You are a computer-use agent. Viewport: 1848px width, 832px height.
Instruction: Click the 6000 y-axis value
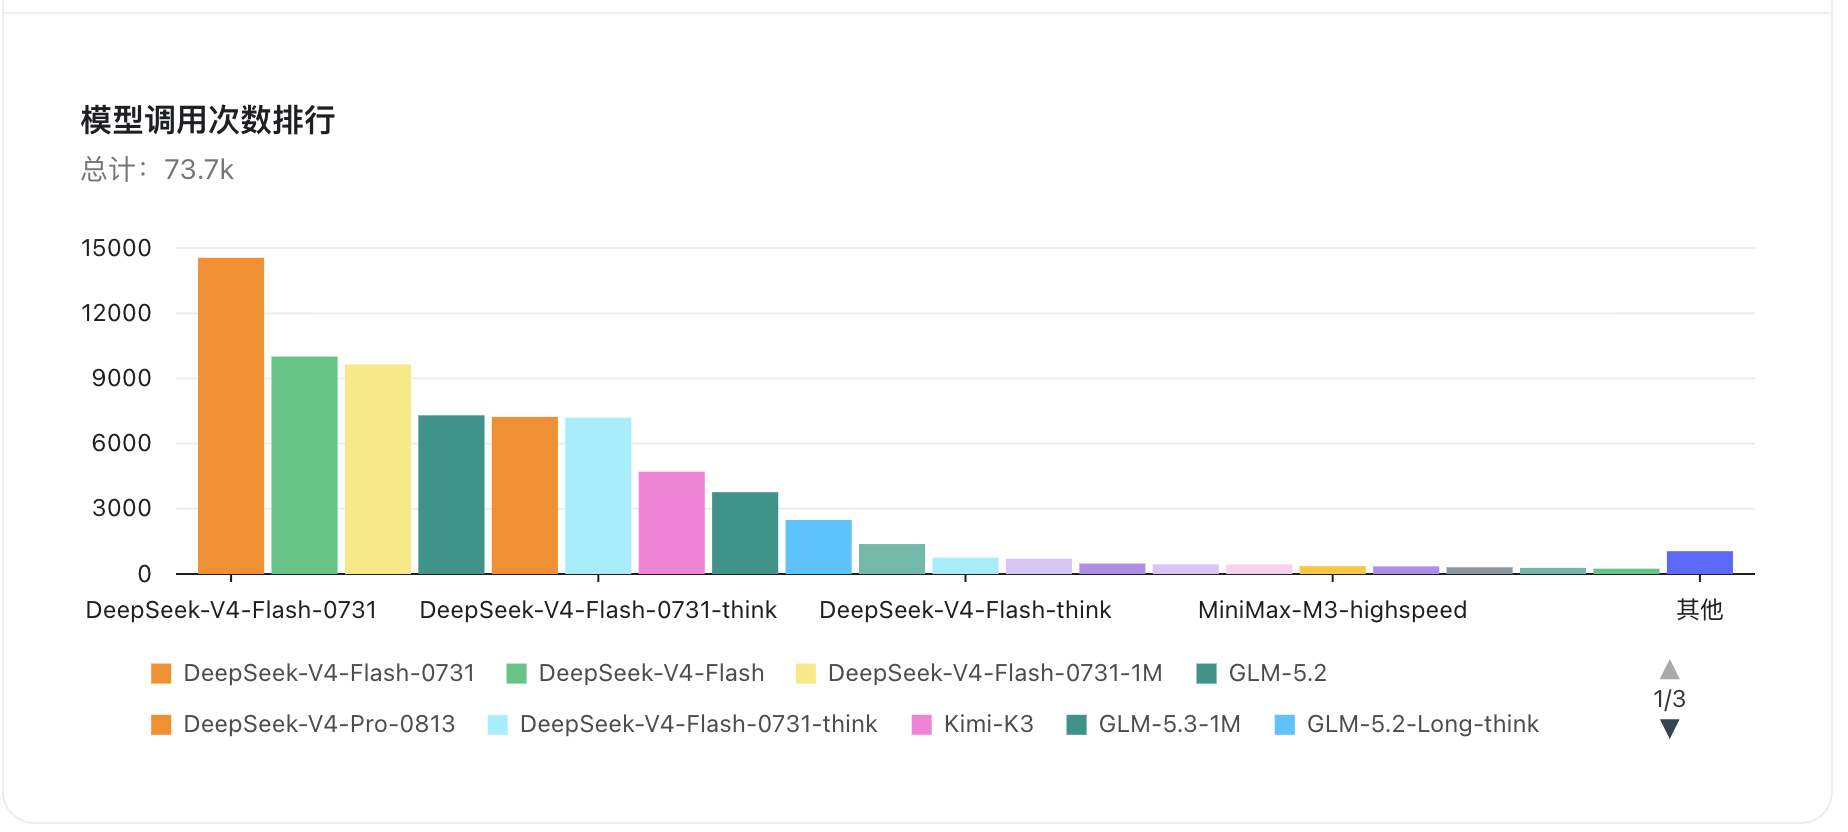[122, 443]
